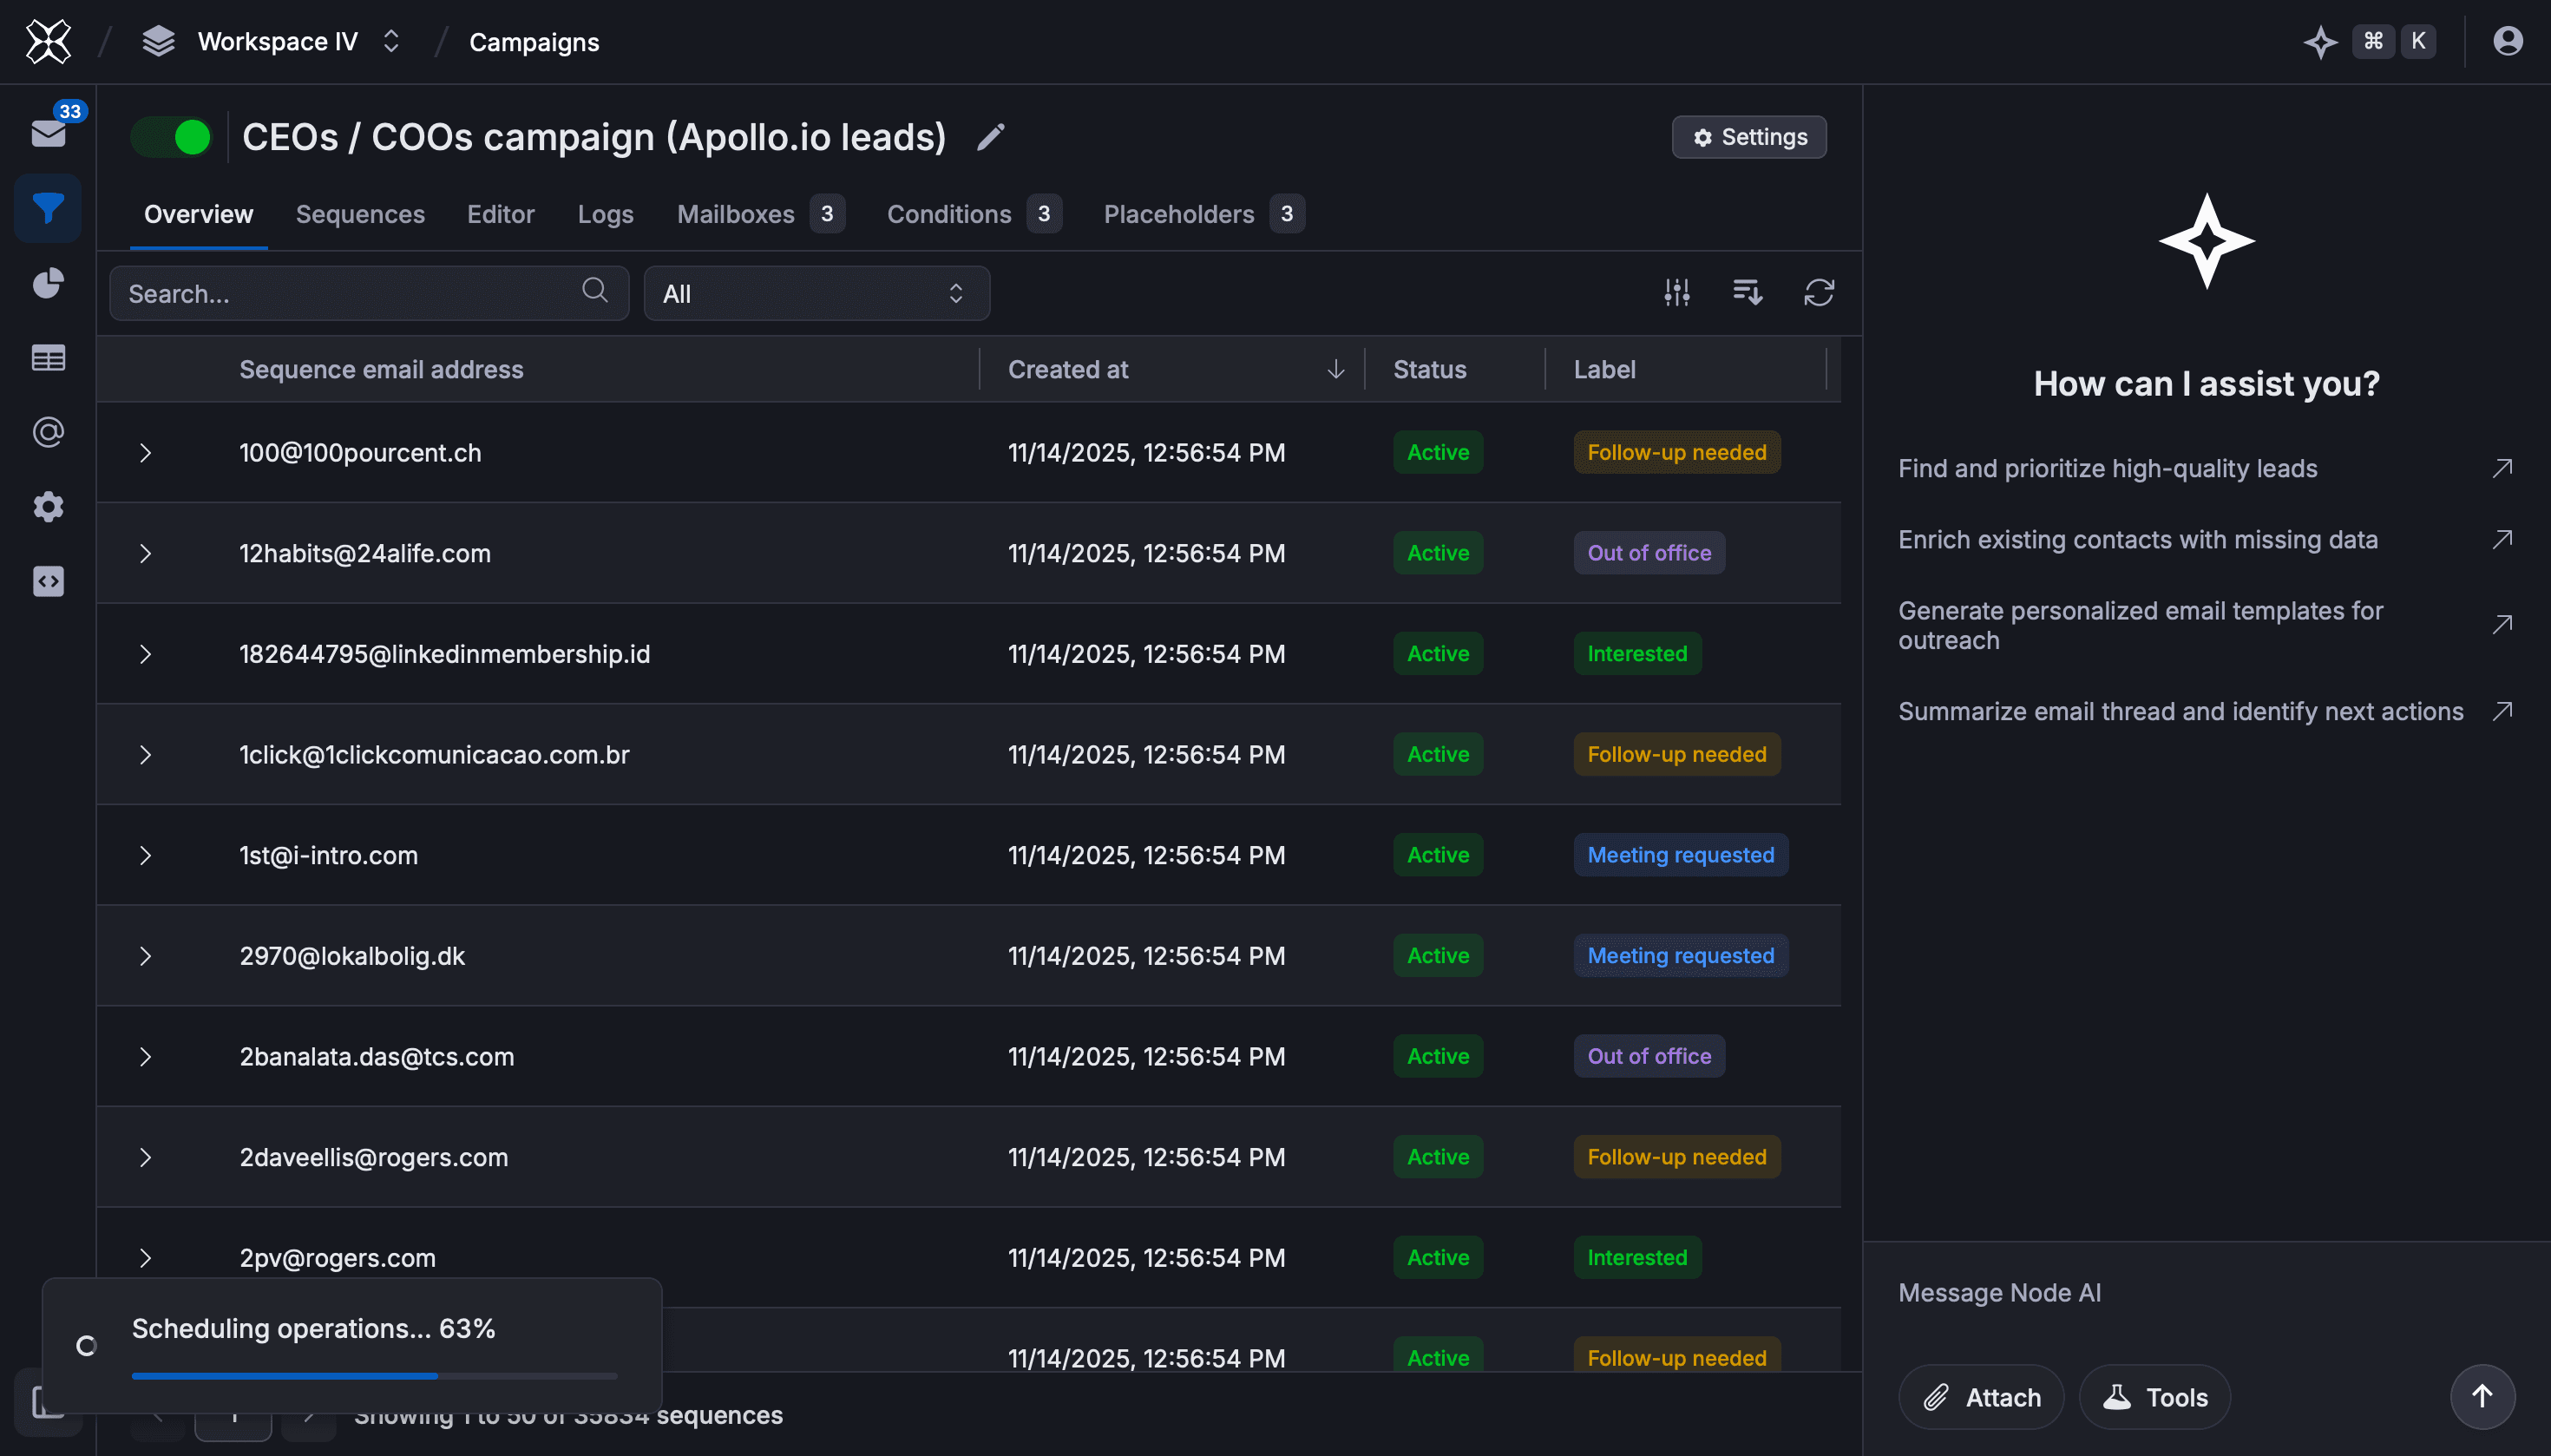Click the Settings button

click(1749, 137)
